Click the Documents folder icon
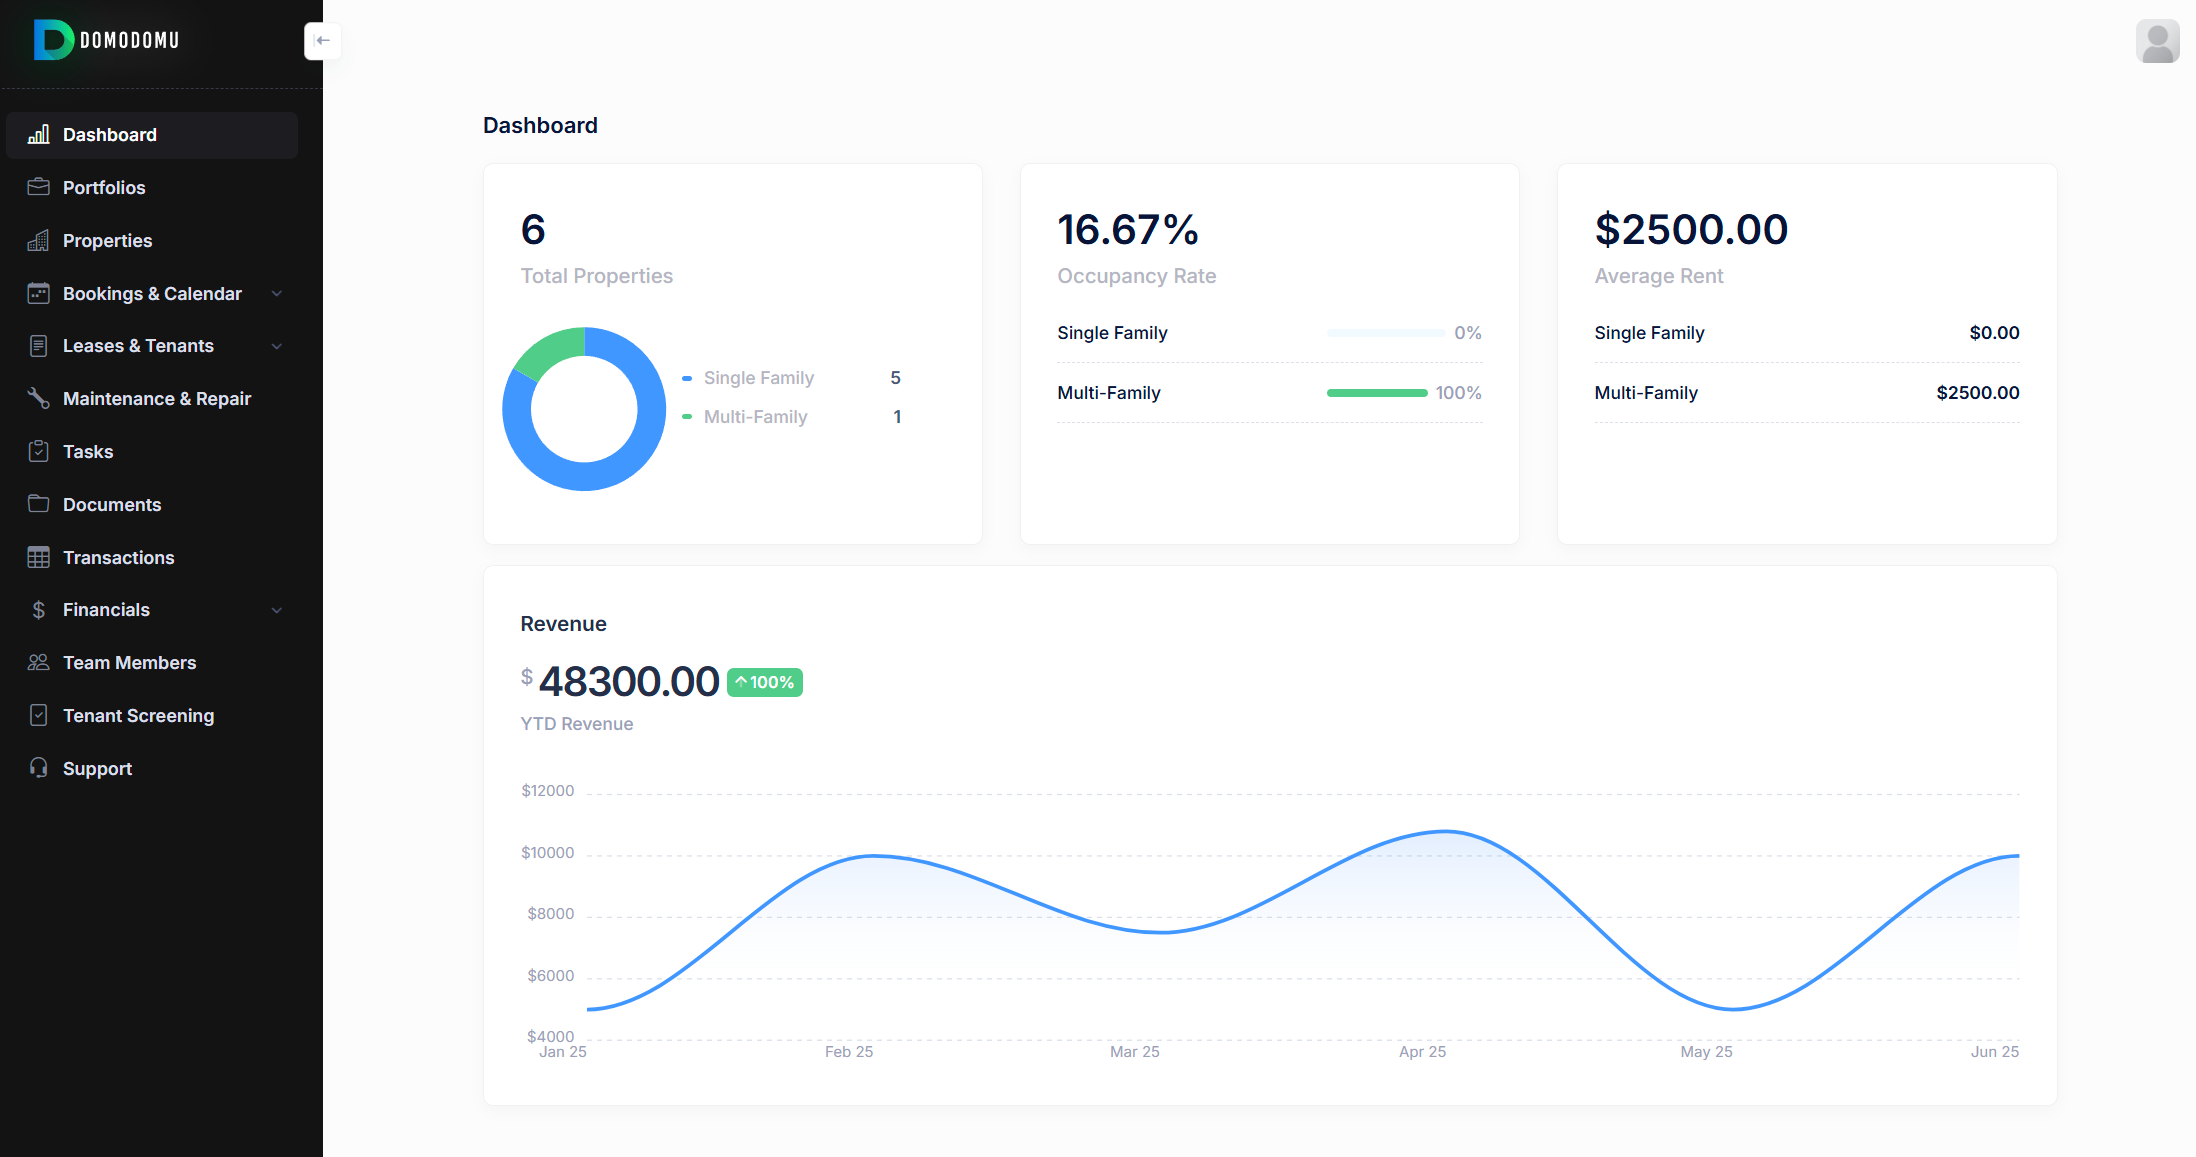The height and width of the screenshot is (1157, 2196). click(x=38, y=504)
